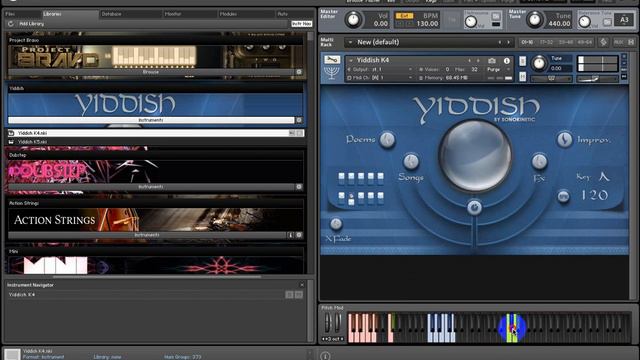Screen dimensions: 640x360
Task: Click the menorah instrument icon
Action: (x=331, y=73)
